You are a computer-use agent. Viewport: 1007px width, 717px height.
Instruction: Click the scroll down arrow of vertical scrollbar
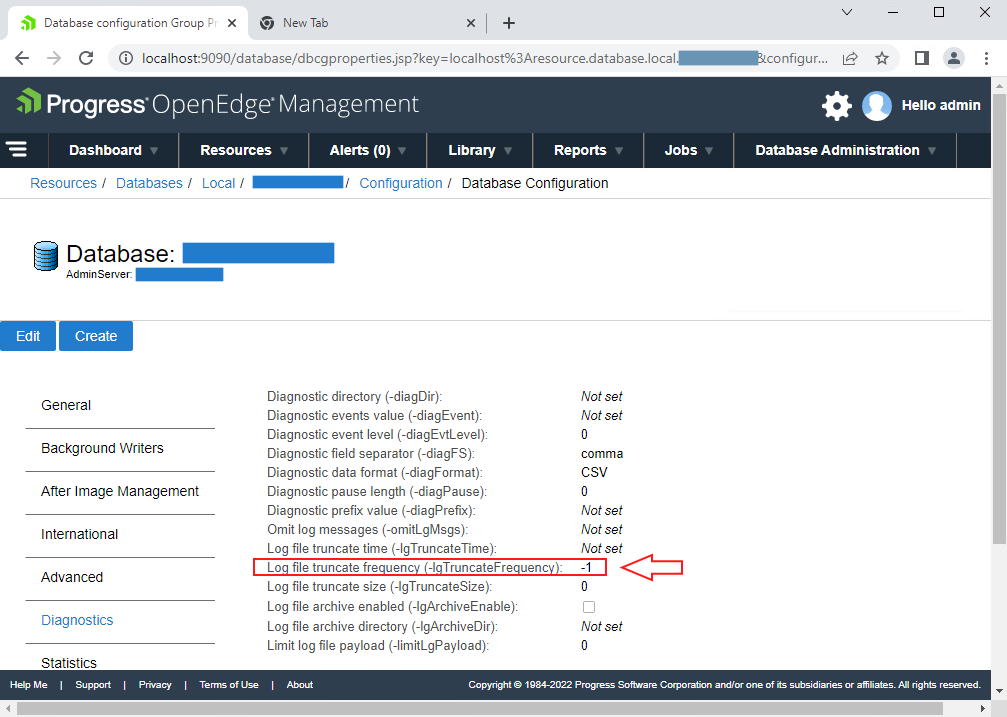(x=999, y=691)
